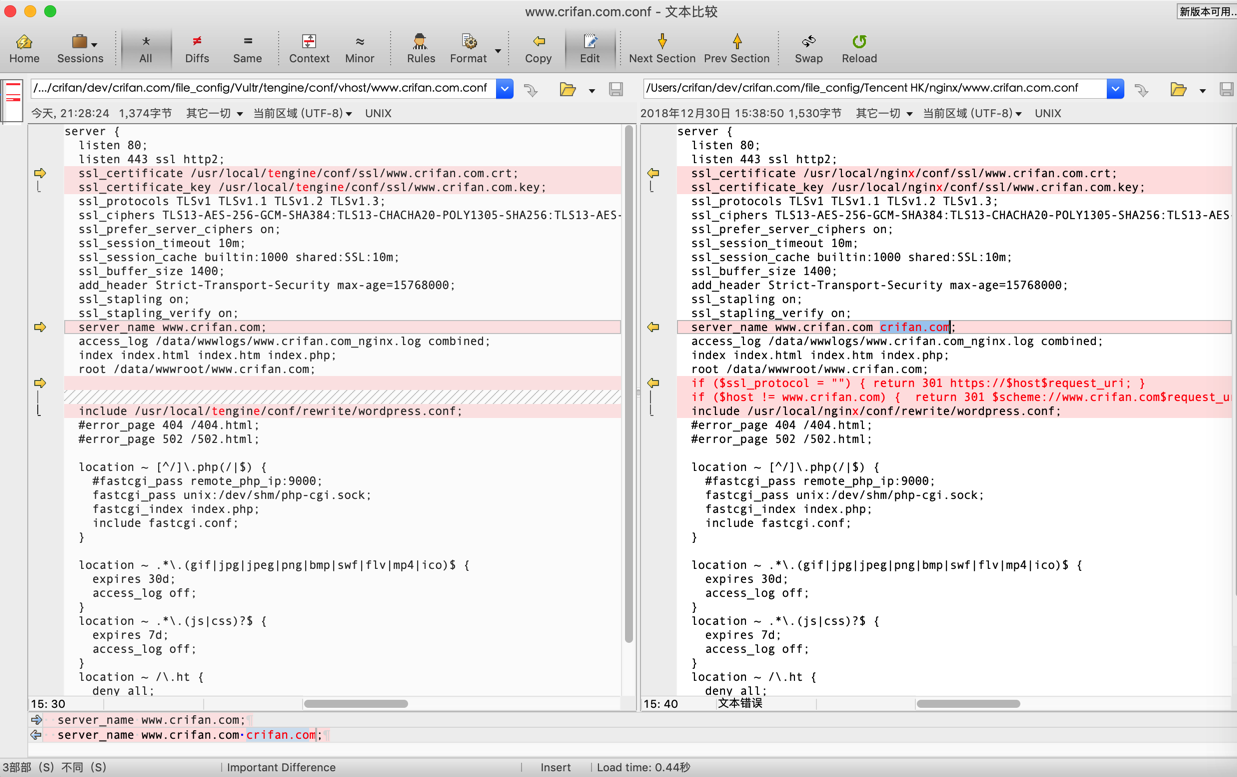Go to the Home view
The width and height of the screenshot is (1237, 777).
(24, 48)
